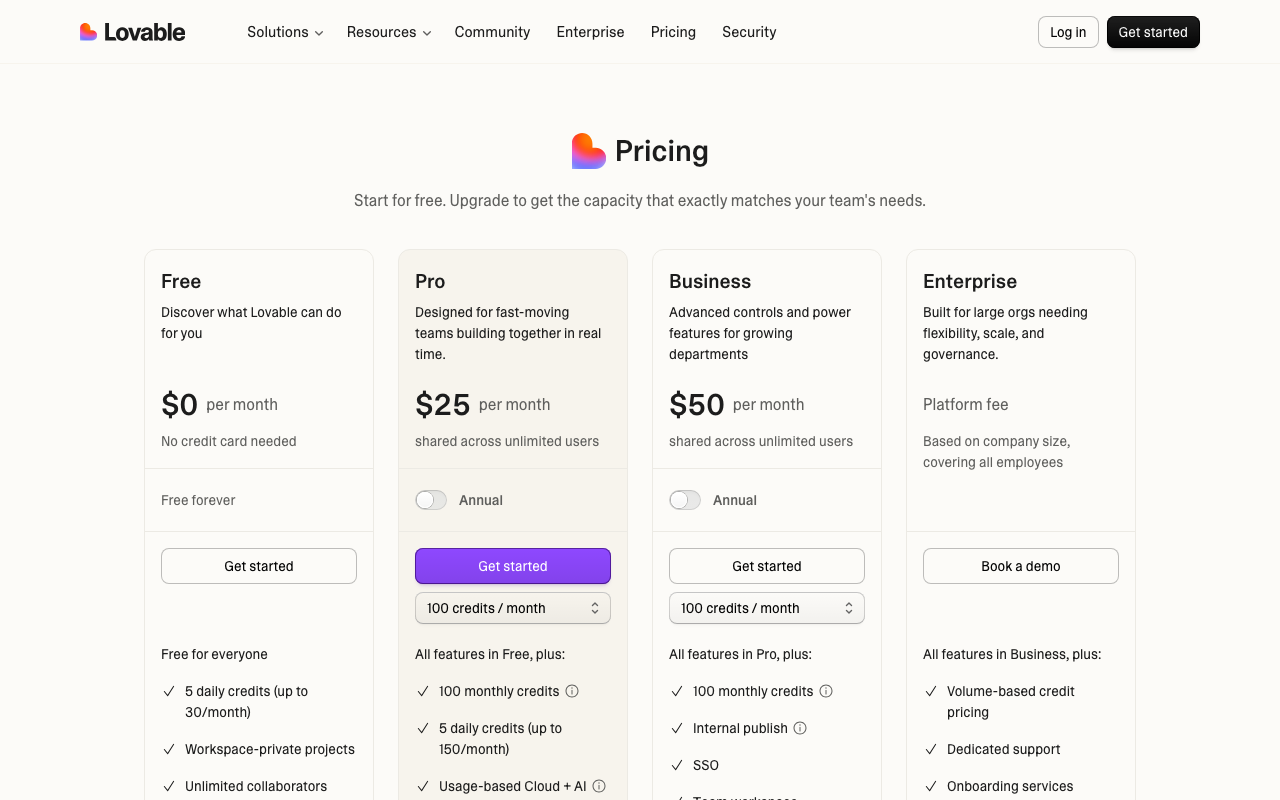Image resolution: width=1280 pixels, height=800 pixels.
Task: Open Business plan credits per month dropdown
Action: (767, 608)
